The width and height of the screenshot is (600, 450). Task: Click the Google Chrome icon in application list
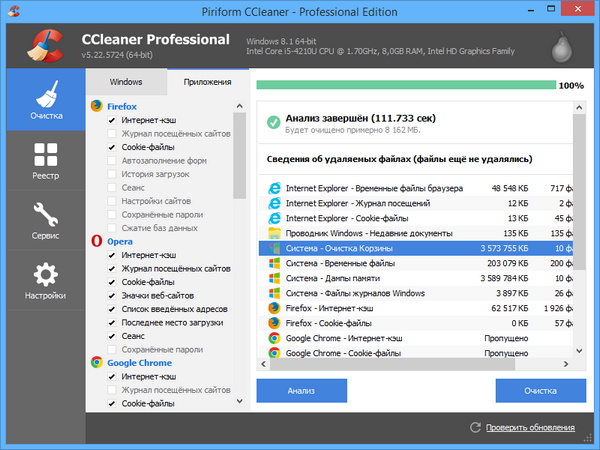(x=97, y=363)
